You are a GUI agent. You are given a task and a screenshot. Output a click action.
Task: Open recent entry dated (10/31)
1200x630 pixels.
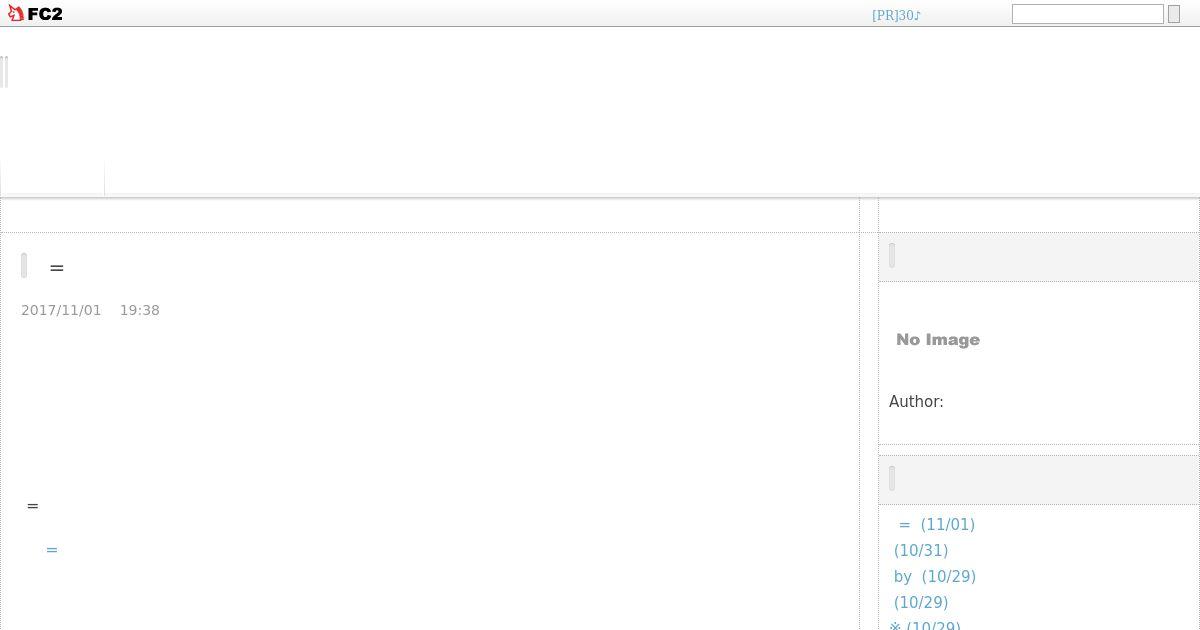[x=921, y=550]
